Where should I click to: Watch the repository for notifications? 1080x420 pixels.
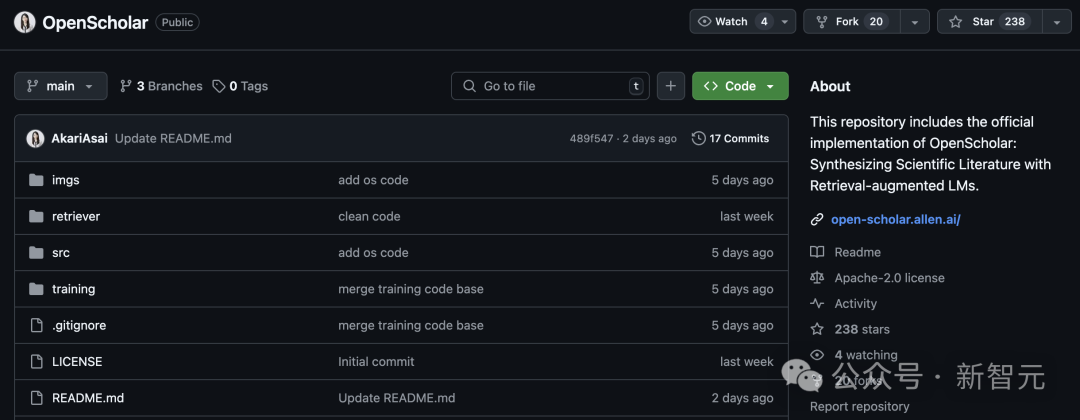[734, 21]
